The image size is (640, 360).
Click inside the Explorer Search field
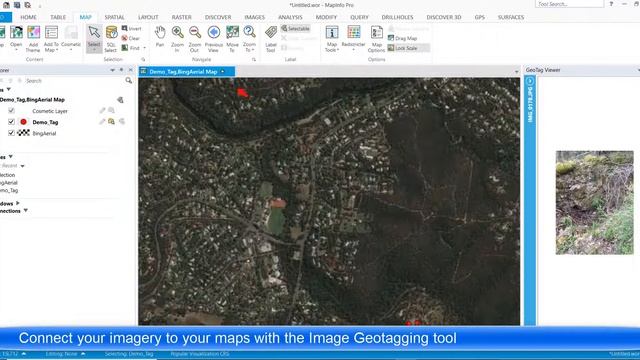[73, 81]
